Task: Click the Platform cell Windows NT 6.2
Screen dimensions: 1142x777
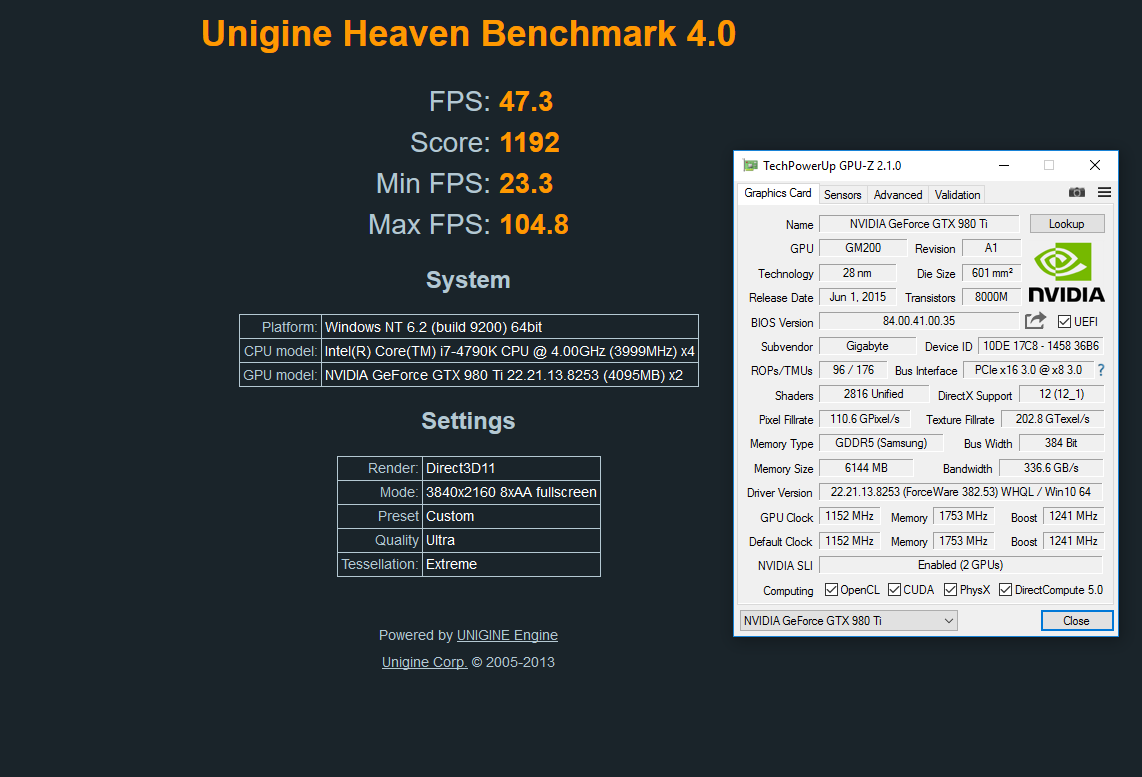Action: [510, 327]
